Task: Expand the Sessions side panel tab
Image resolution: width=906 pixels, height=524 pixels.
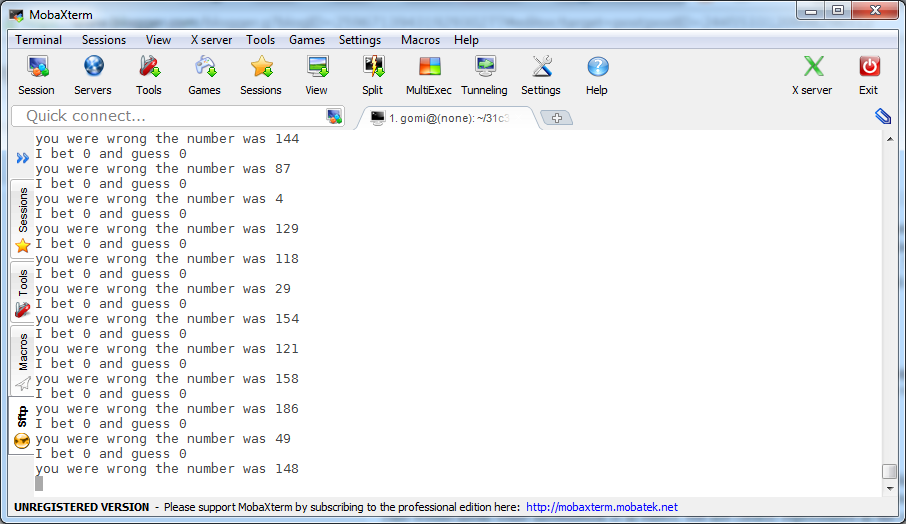Action: (22, 218)
